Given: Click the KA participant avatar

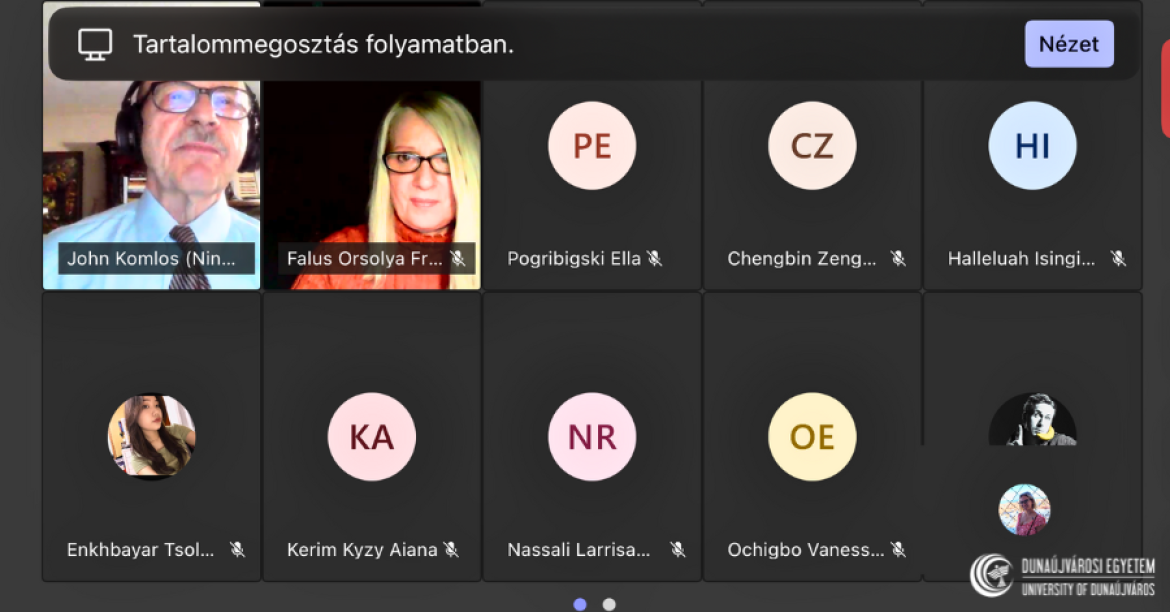Looking at the screenshot, I should (x=372, y=437).
